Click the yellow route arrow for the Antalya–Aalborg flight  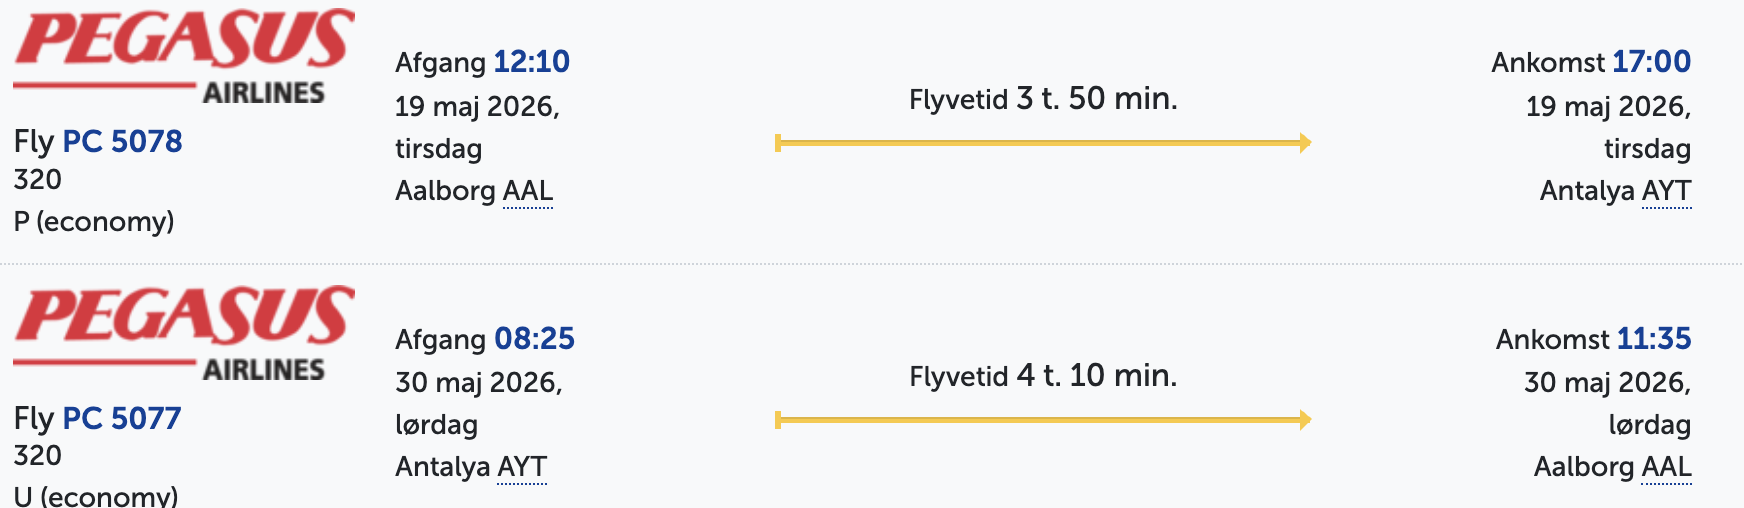1042,420
